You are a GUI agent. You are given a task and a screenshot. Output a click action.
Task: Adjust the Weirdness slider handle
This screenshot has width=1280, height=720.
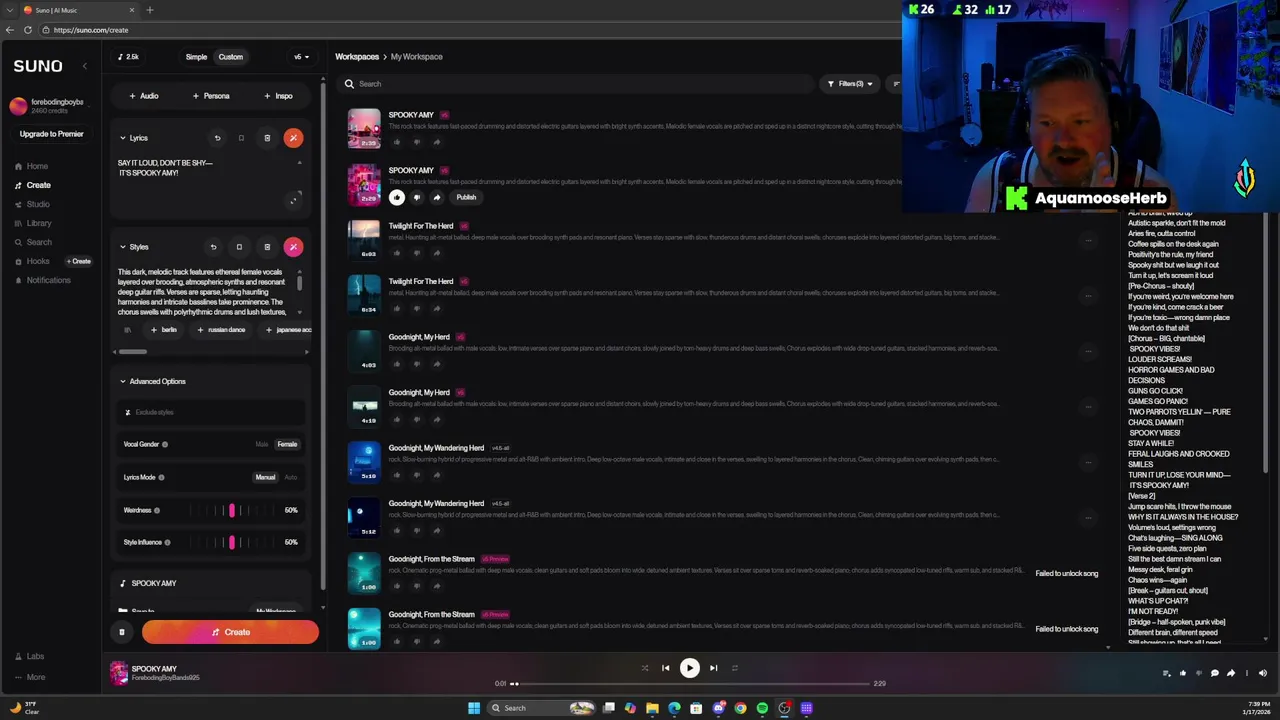[x=232, y=510]
